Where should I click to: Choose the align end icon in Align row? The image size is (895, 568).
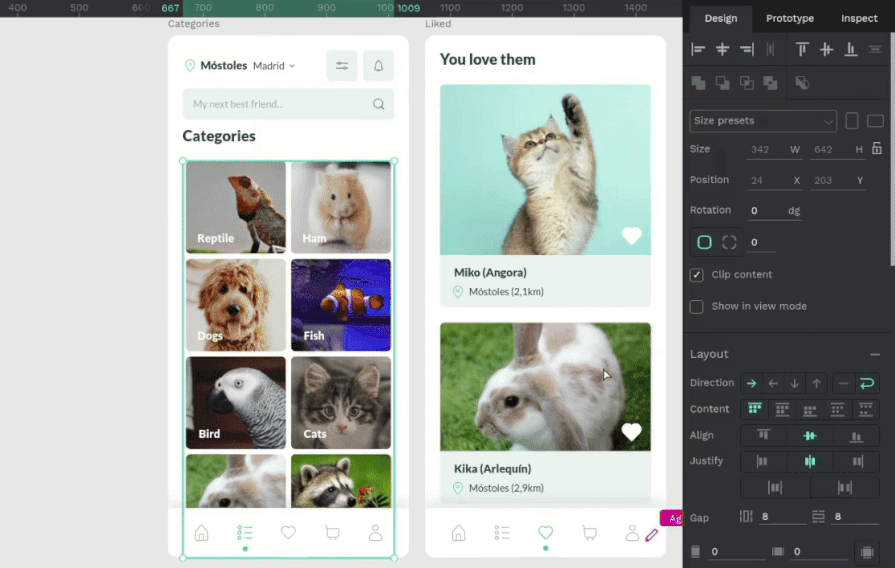coord(856,435)
